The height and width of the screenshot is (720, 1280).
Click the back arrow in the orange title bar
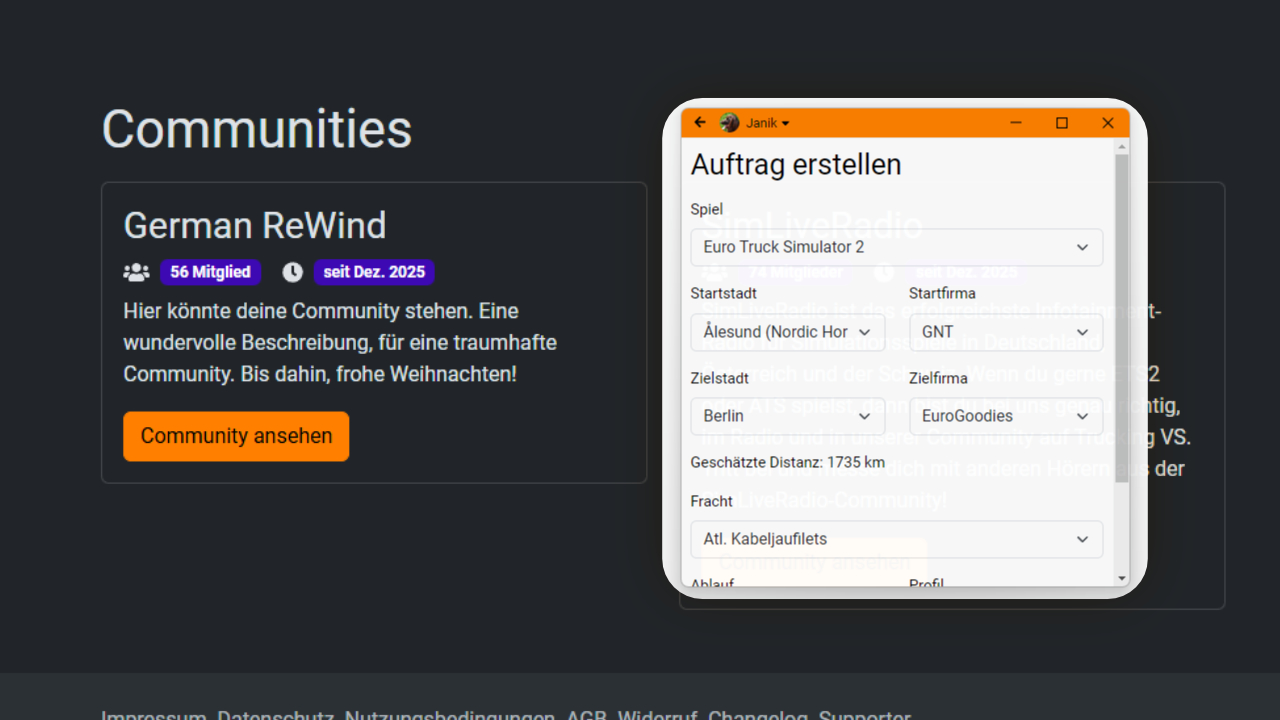[700, 123]
